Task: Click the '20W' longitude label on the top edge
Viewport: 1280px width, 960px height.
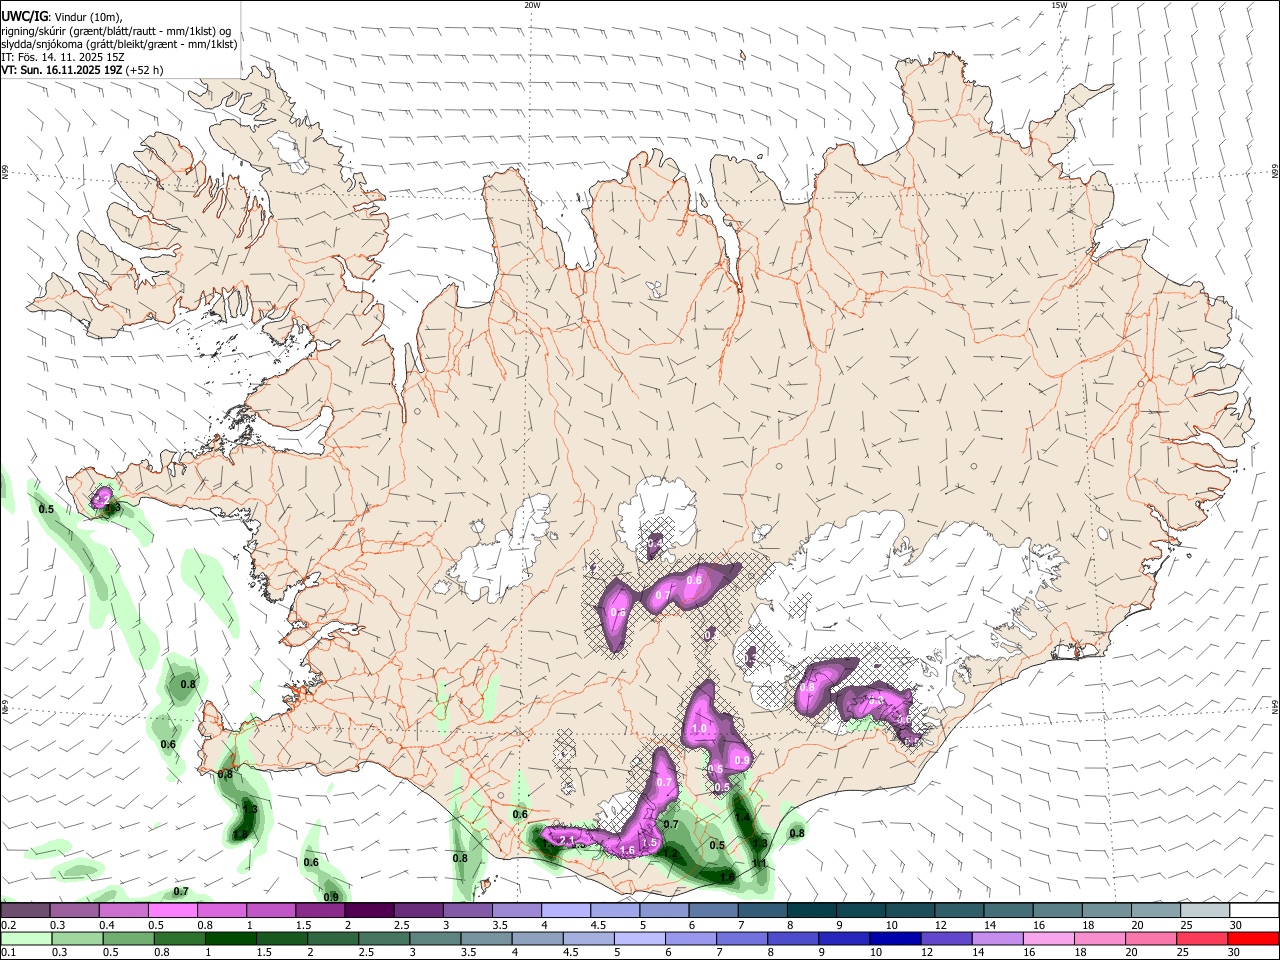Action: [x=532, y=5]
